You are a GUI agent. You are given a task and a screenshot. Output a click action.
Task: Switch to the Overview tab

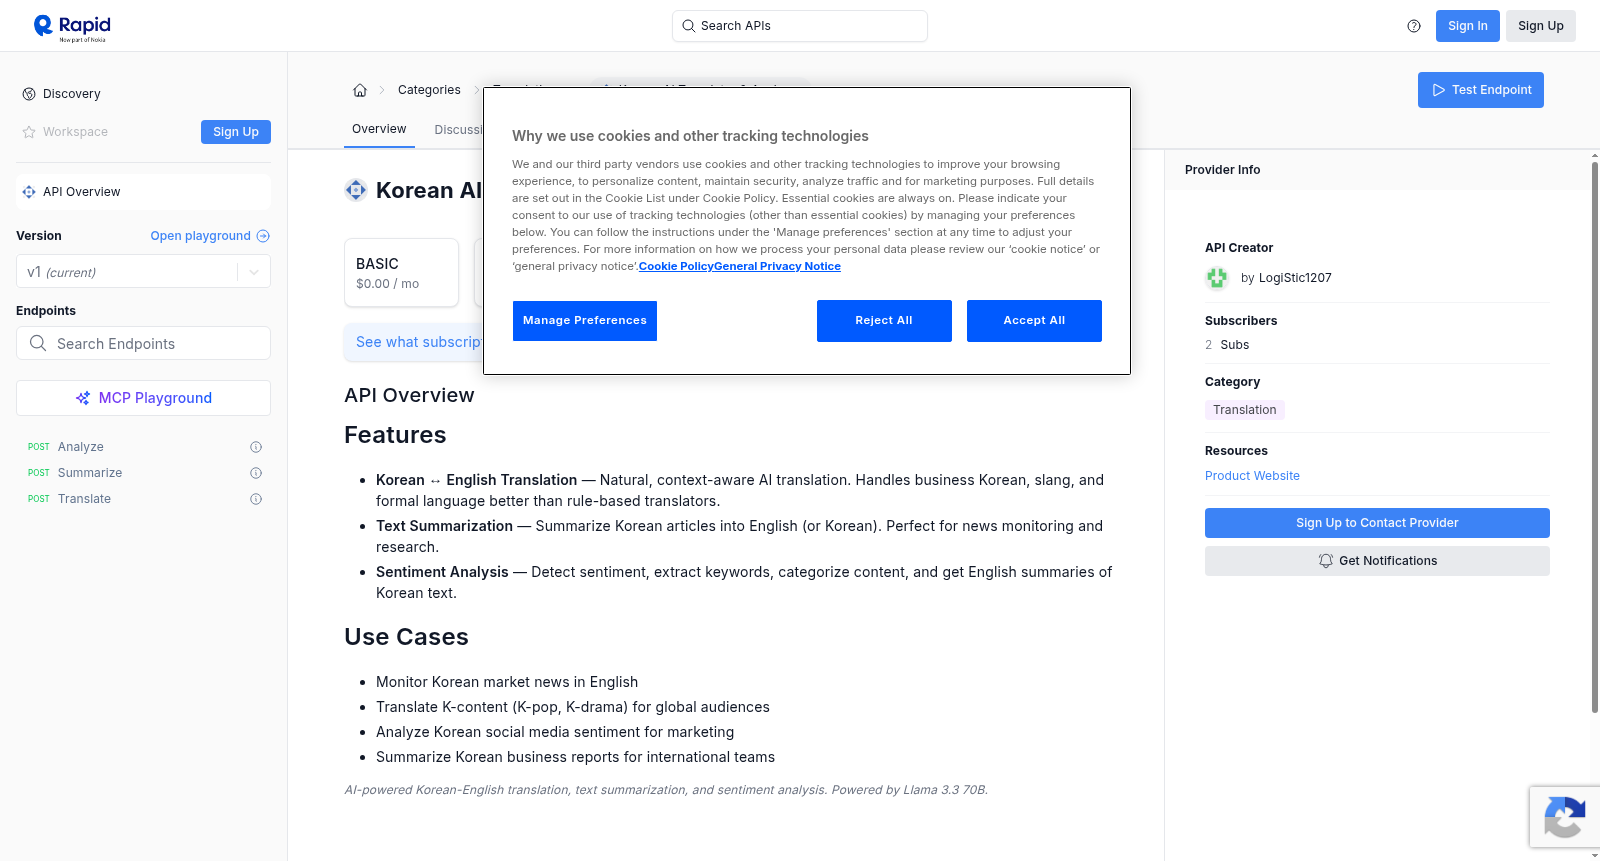tap(379, 129)
